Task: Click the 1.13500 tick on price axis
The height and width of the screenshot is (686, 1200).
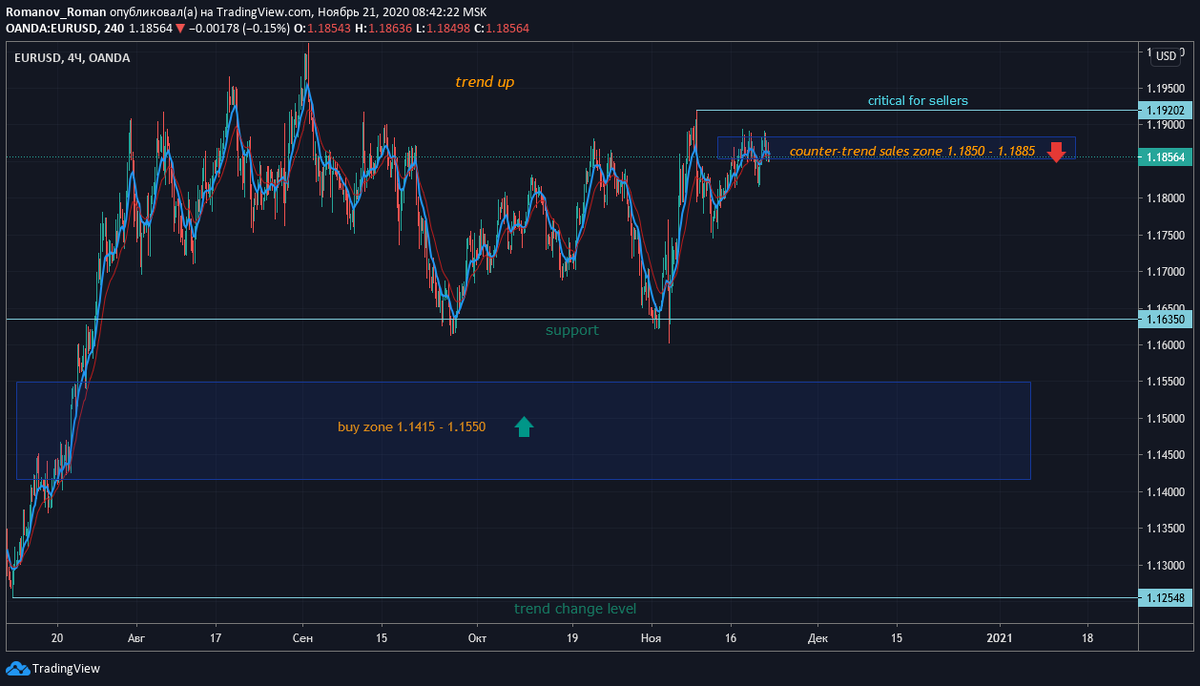Action: 1166,528
